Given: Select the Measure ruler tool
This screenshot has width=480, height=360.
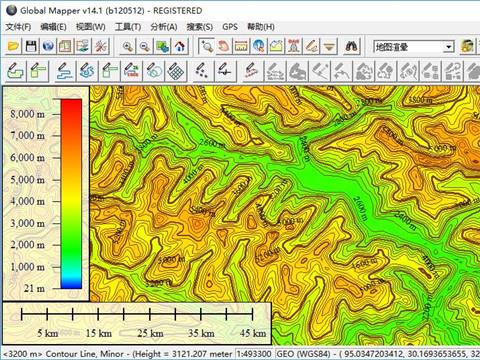Looking at the screenshot, I should click(x=241, y=46).
